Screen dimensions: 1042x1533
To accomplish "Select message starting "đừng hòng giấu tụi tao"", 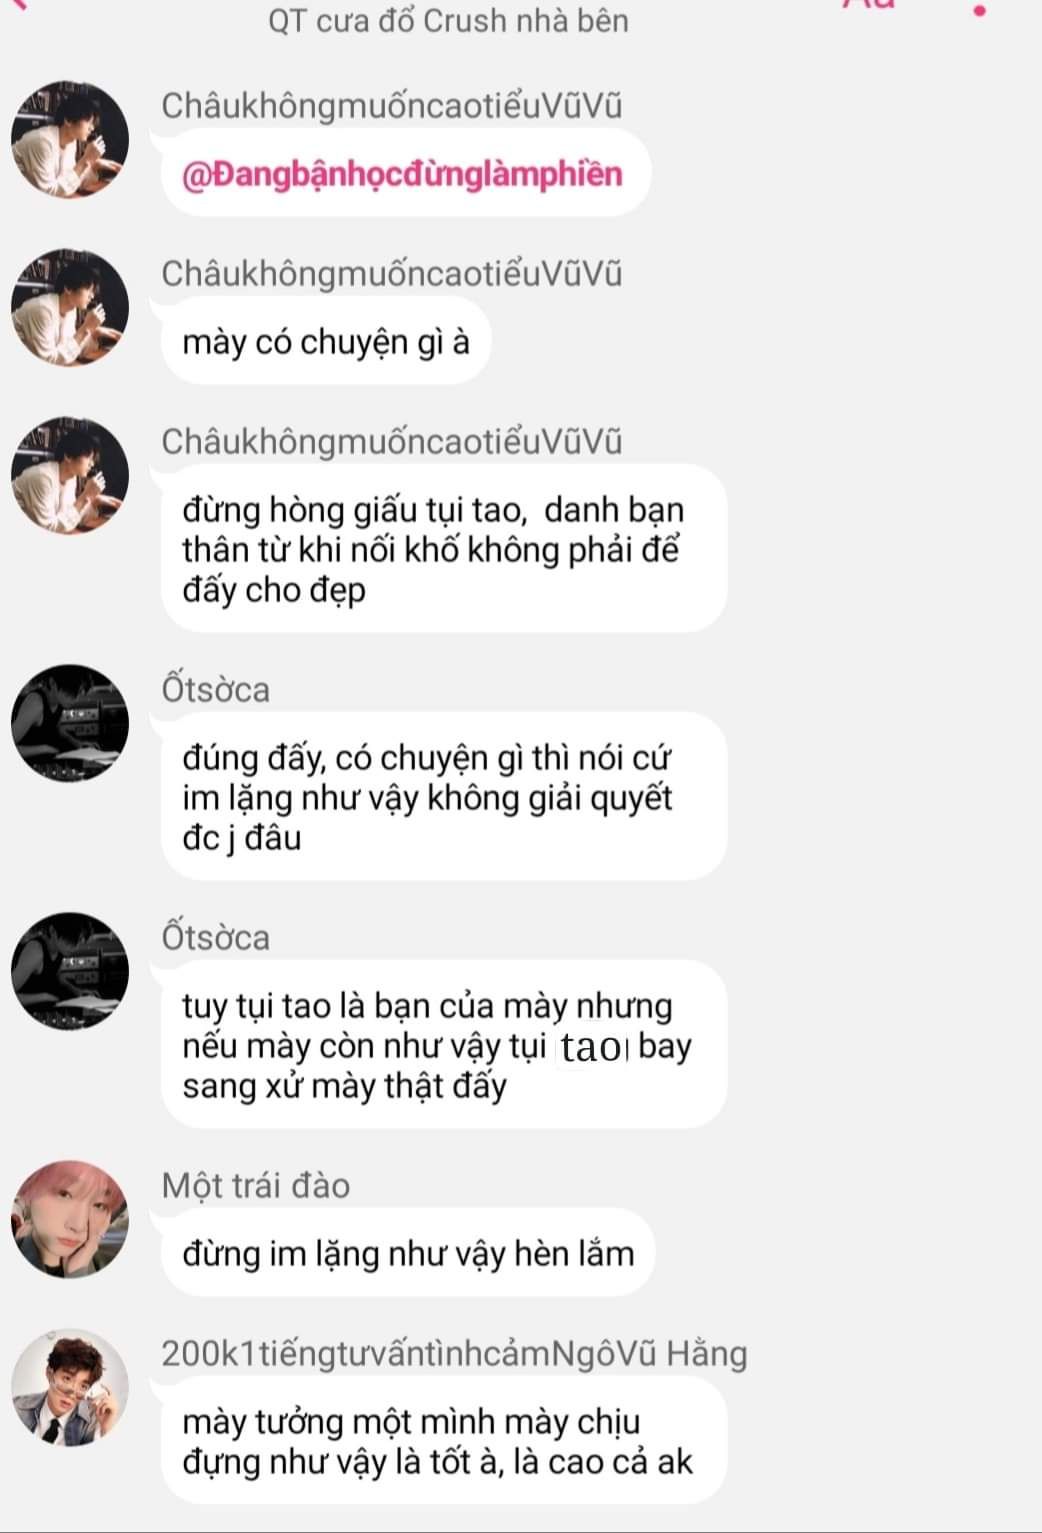I will pos(444,549).
